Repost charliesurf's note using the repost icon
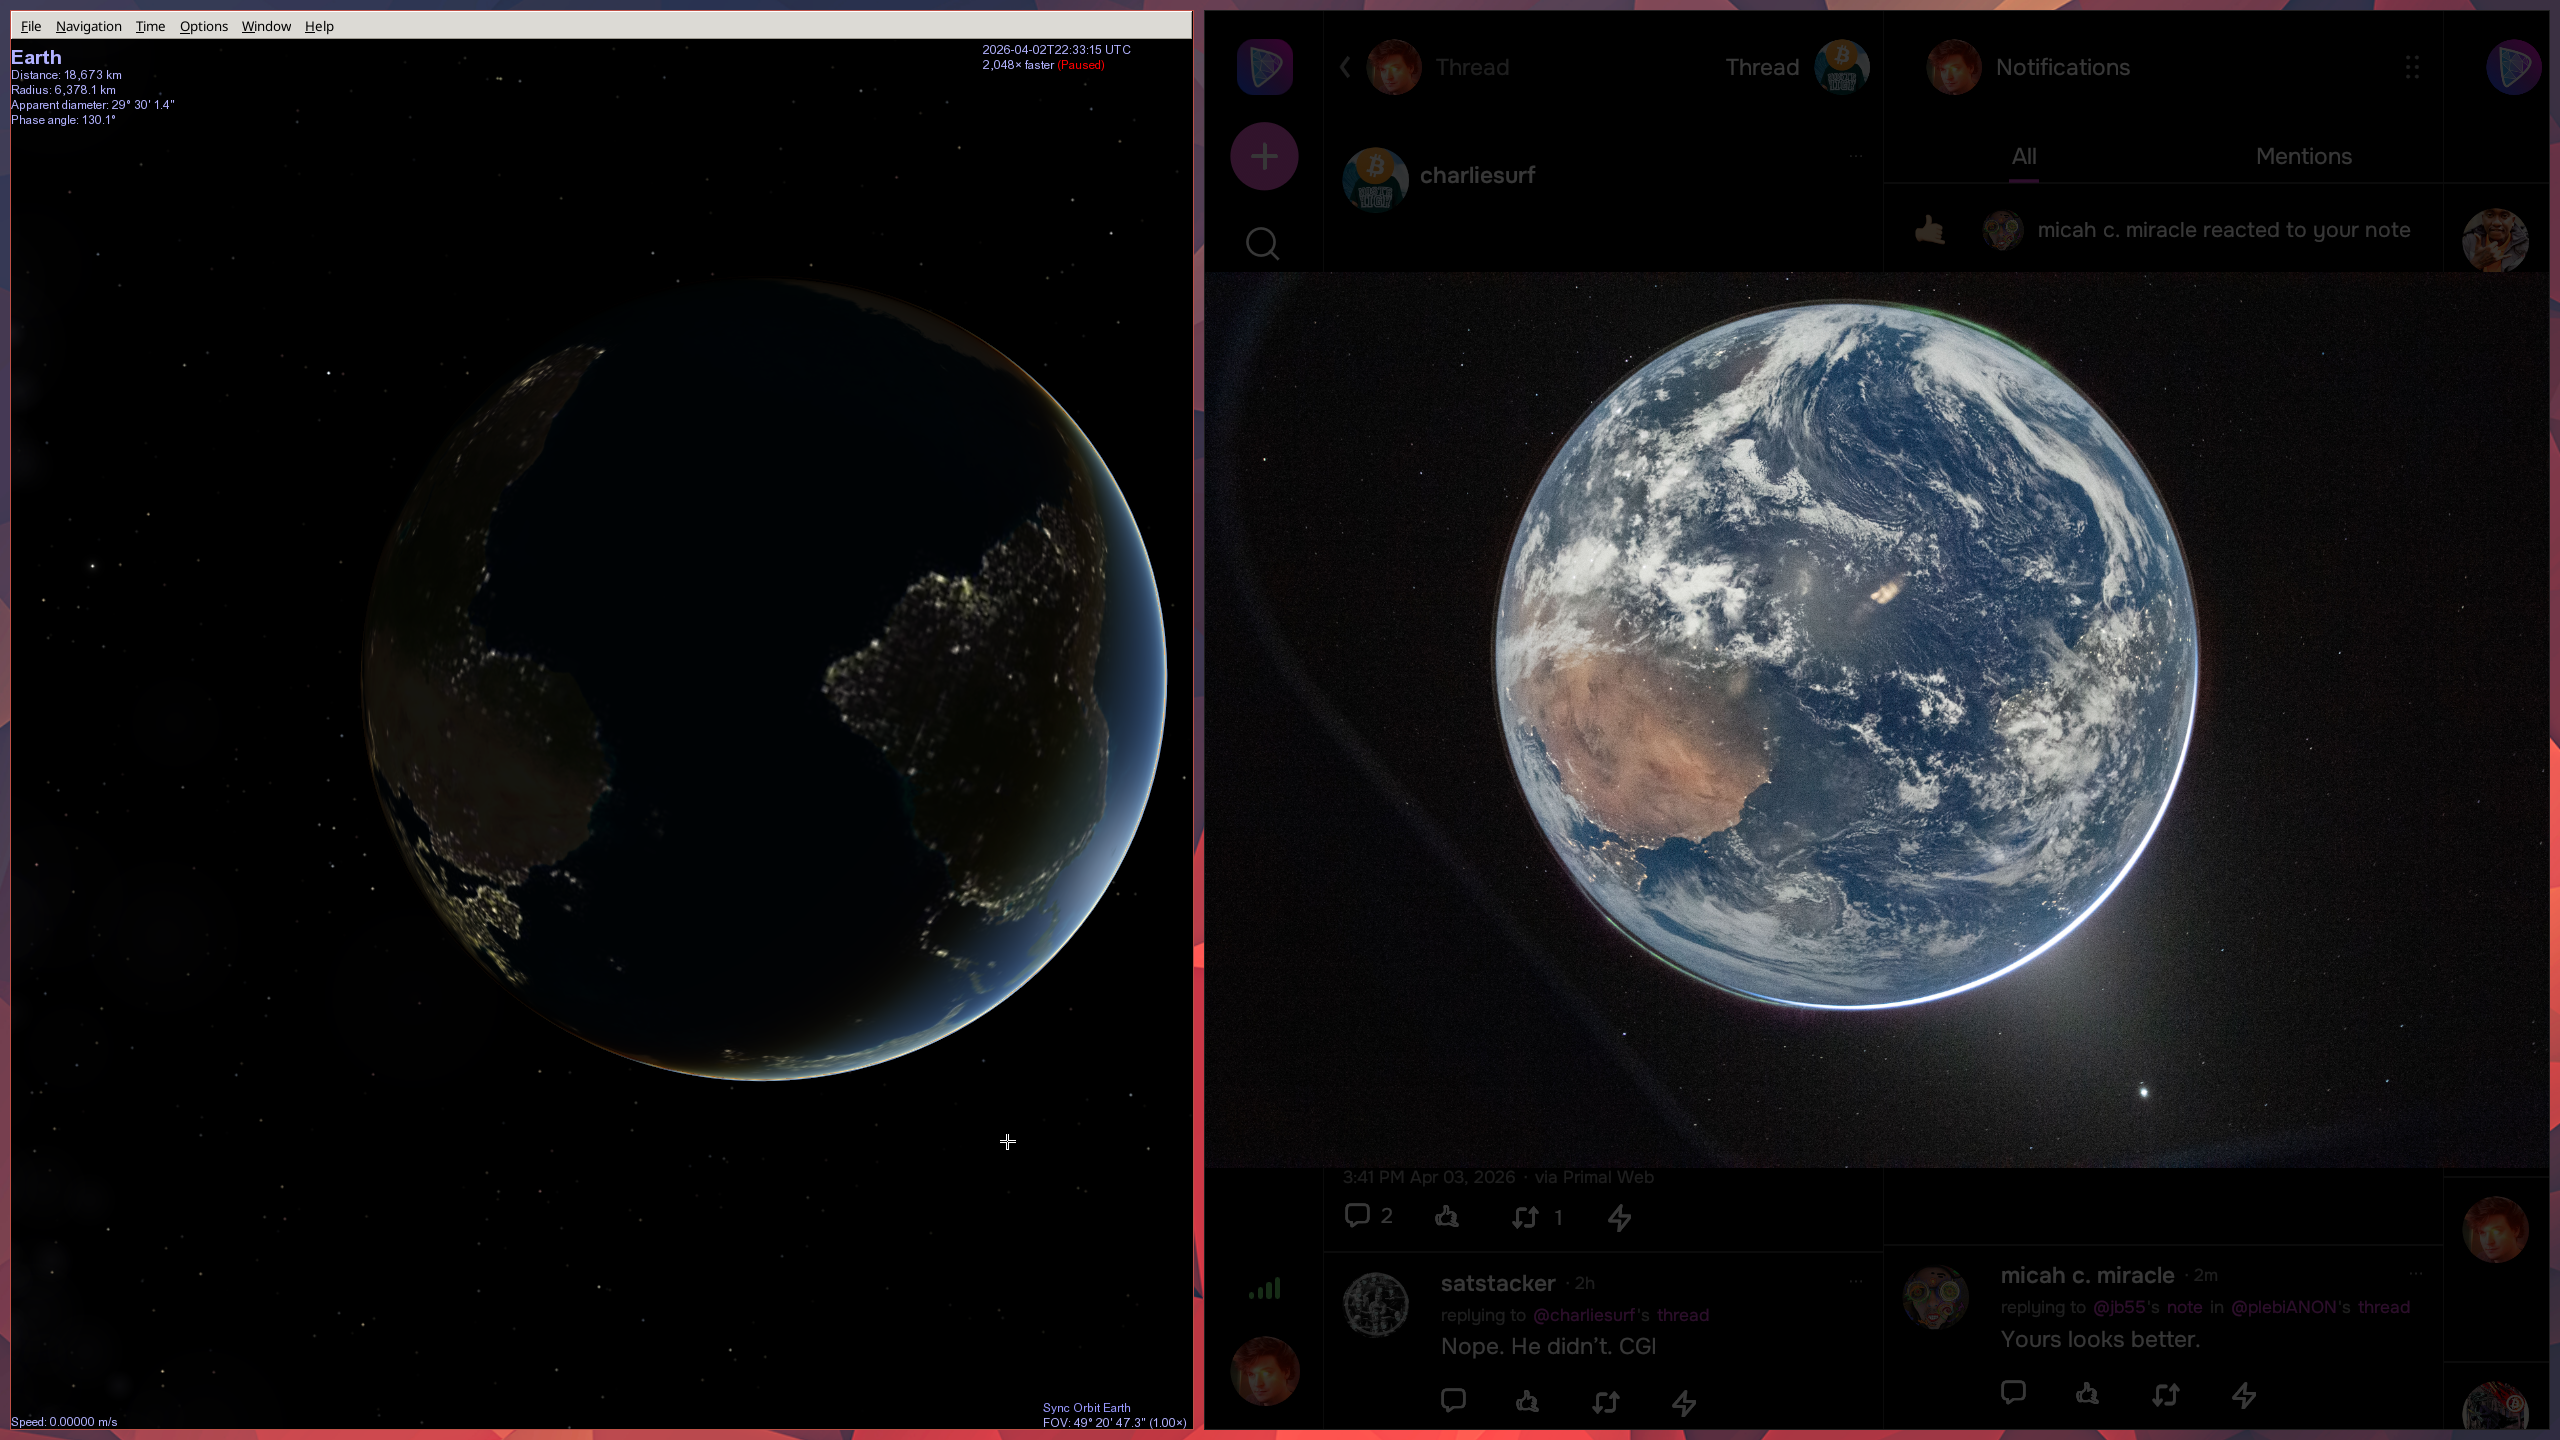 pyautogui.click(x=1525, y=1217)
